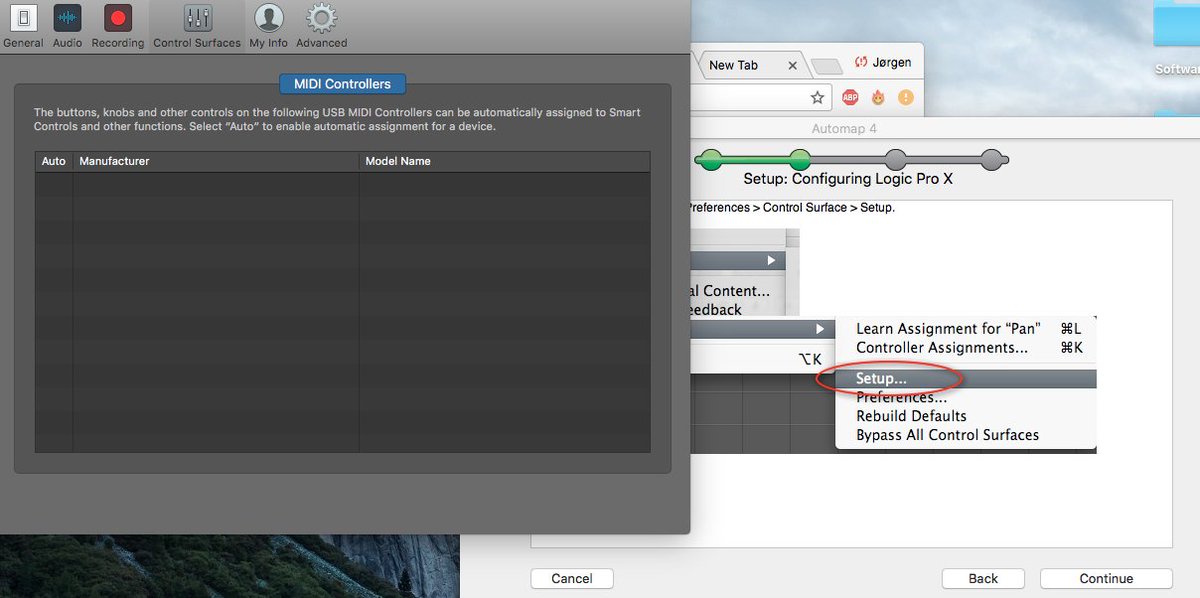
Task: Select the Control Surfaces preferences pane
Action: (x=197, y=26)
